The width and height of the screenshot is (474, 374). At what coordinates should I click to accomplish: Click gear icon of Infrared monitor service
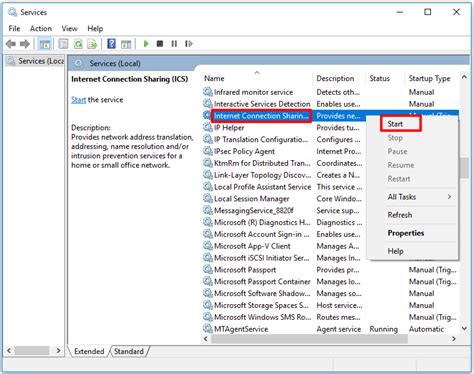pos(208,92)
